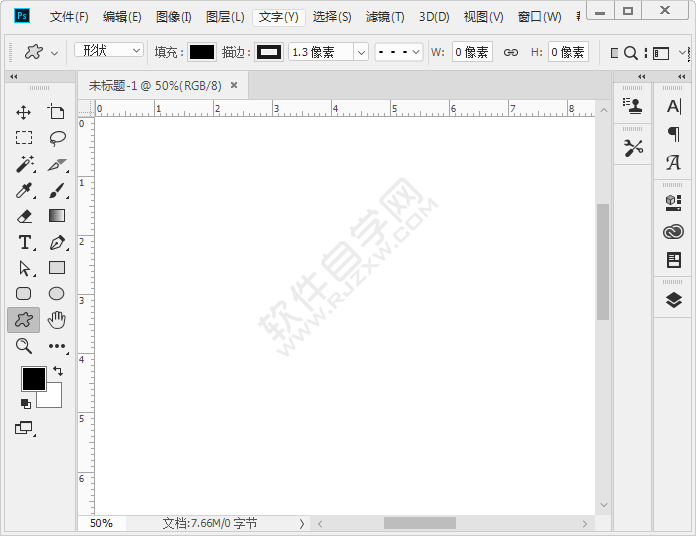Select the Eraser tool
Viewport: 696px width, 536px height.
pyautogui.click(x=24, y=216)
